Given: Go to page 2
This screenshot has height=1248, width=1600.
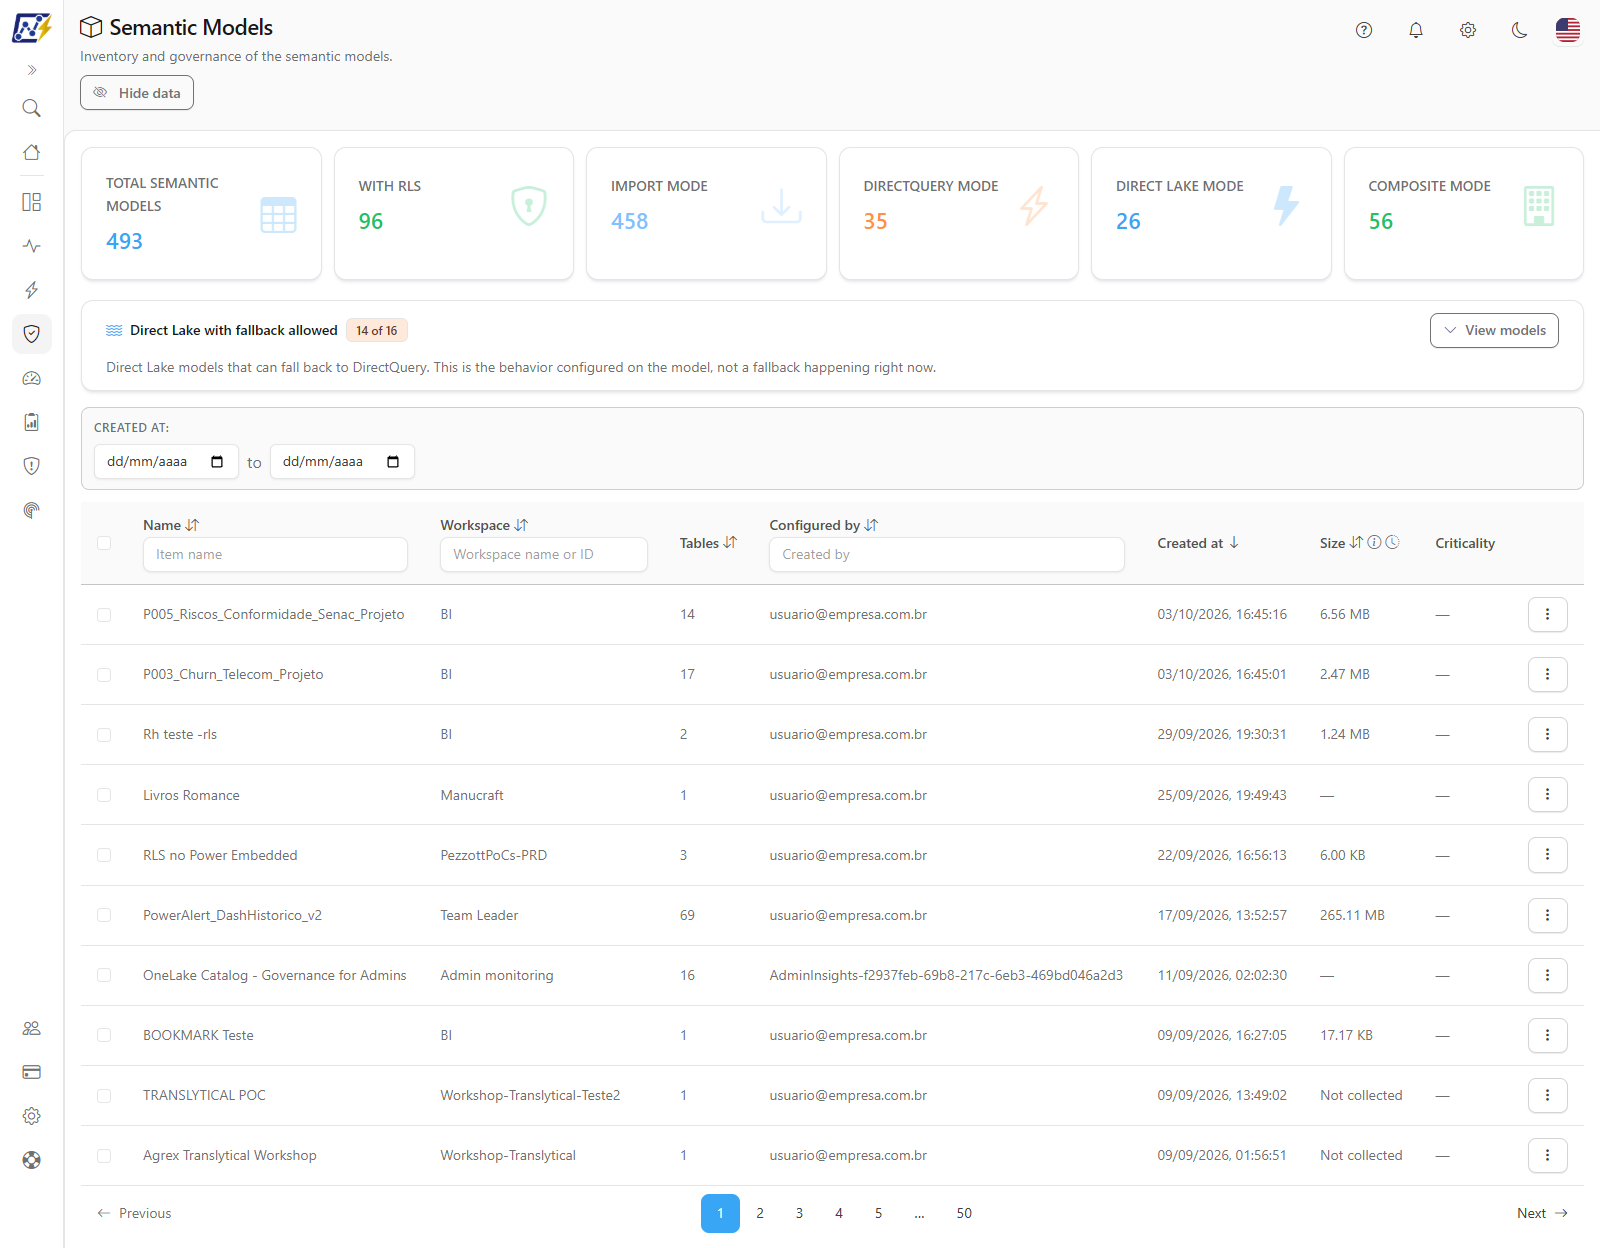Looking at the screenshot, I should click(760, 1213).
